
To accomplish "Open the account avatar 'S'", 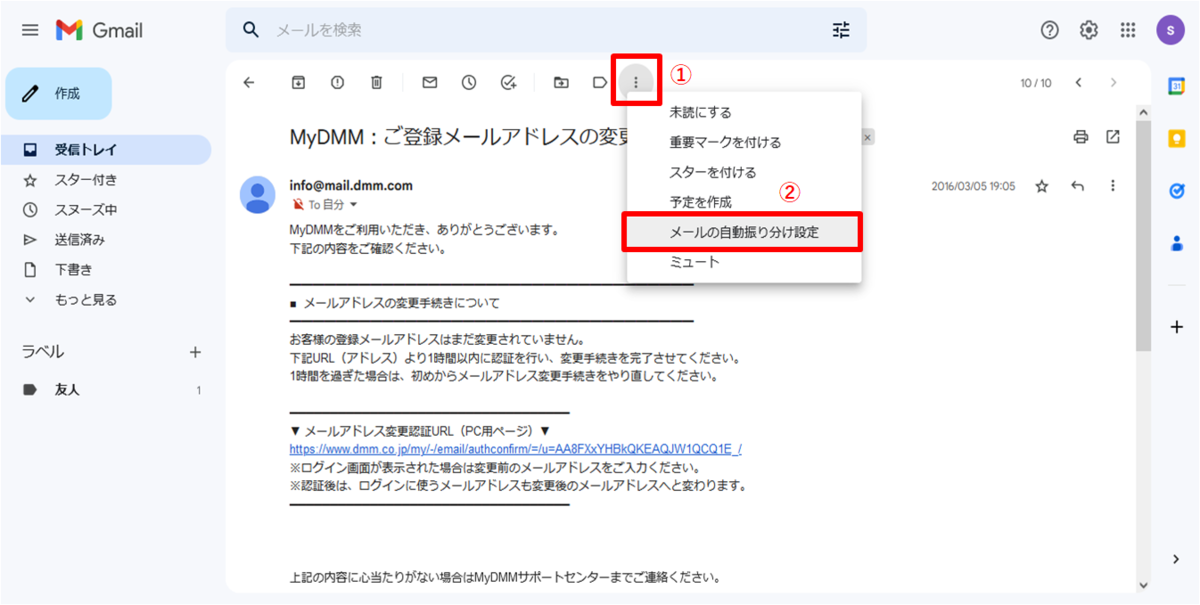I will 1171,30.
